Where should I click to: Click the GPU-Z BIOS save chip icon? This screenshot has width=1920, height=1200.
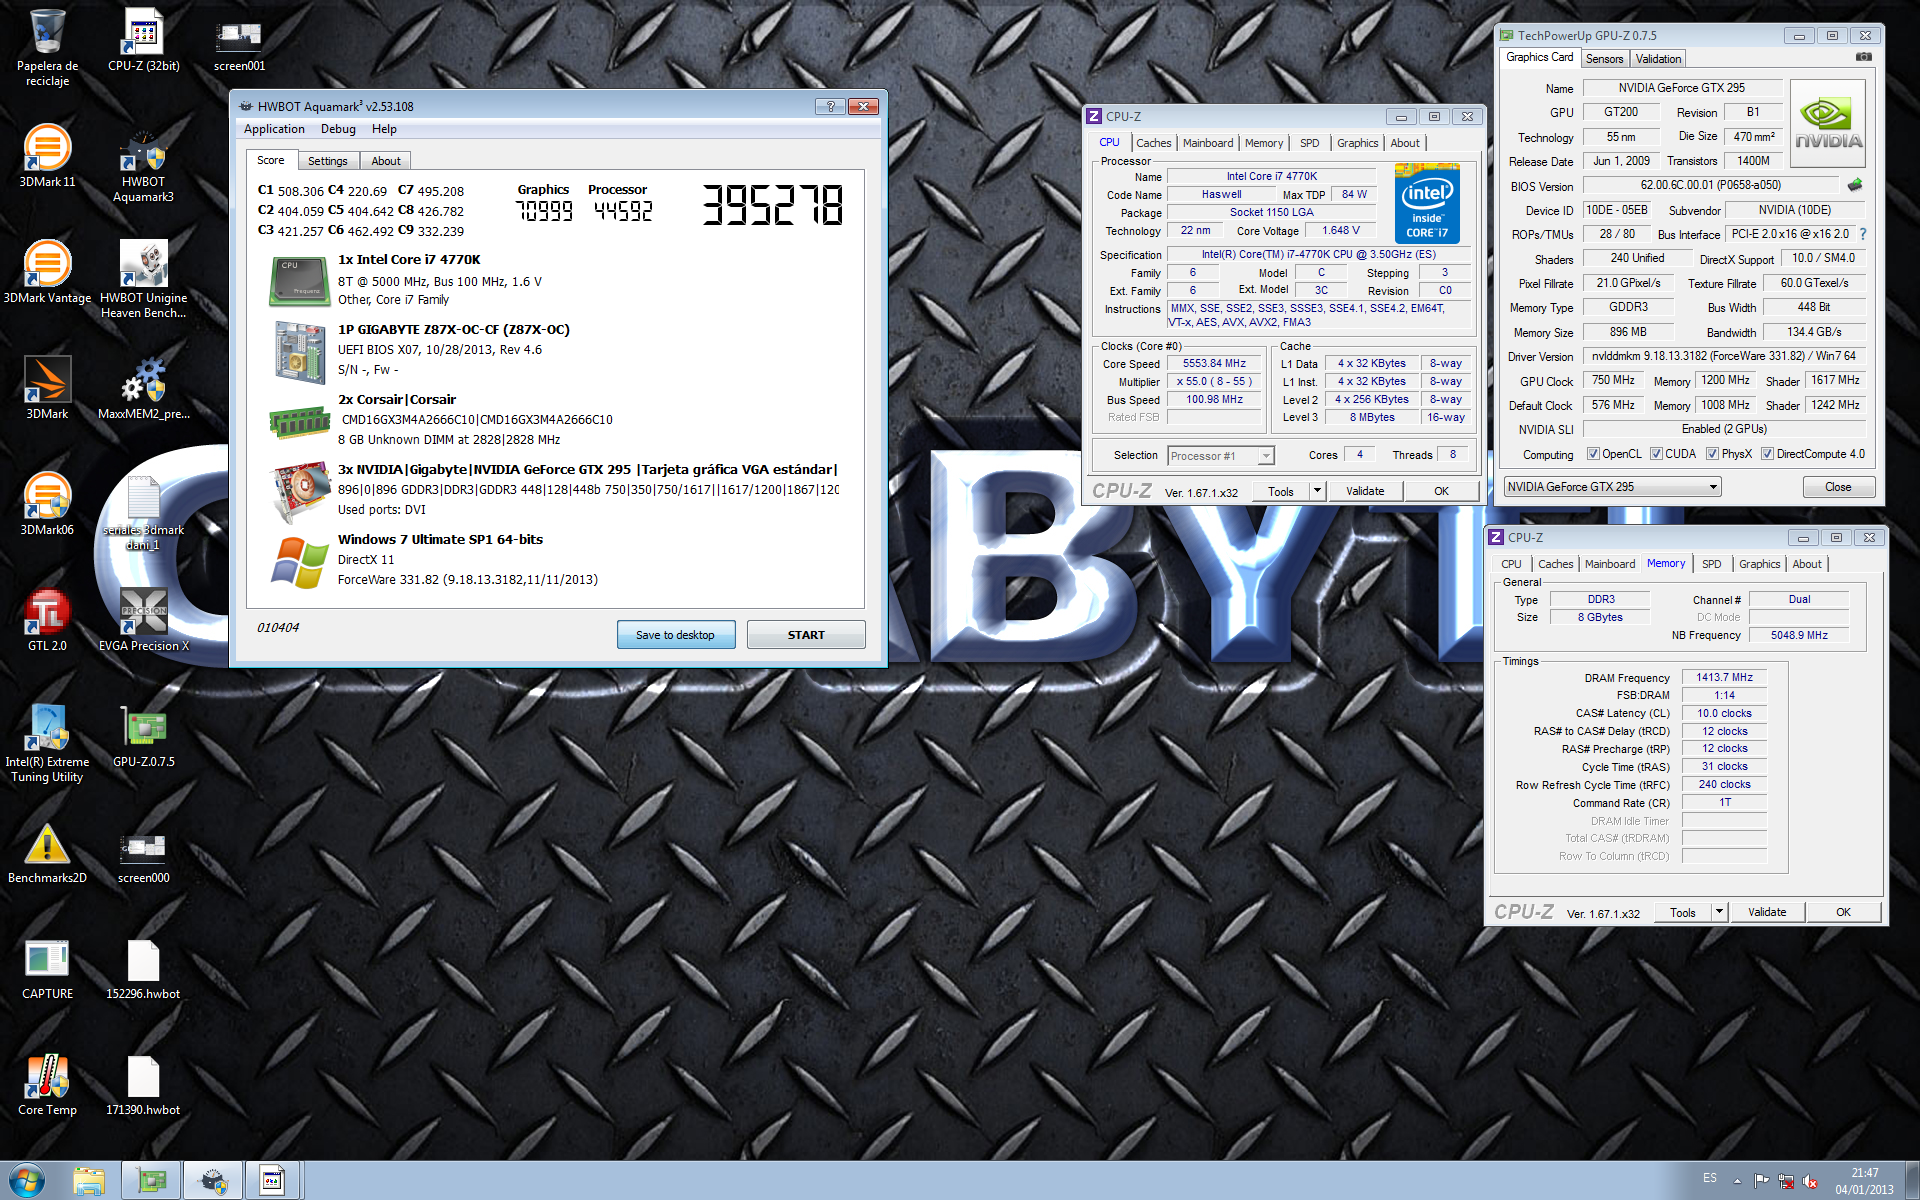click(x=1855, y=185)
